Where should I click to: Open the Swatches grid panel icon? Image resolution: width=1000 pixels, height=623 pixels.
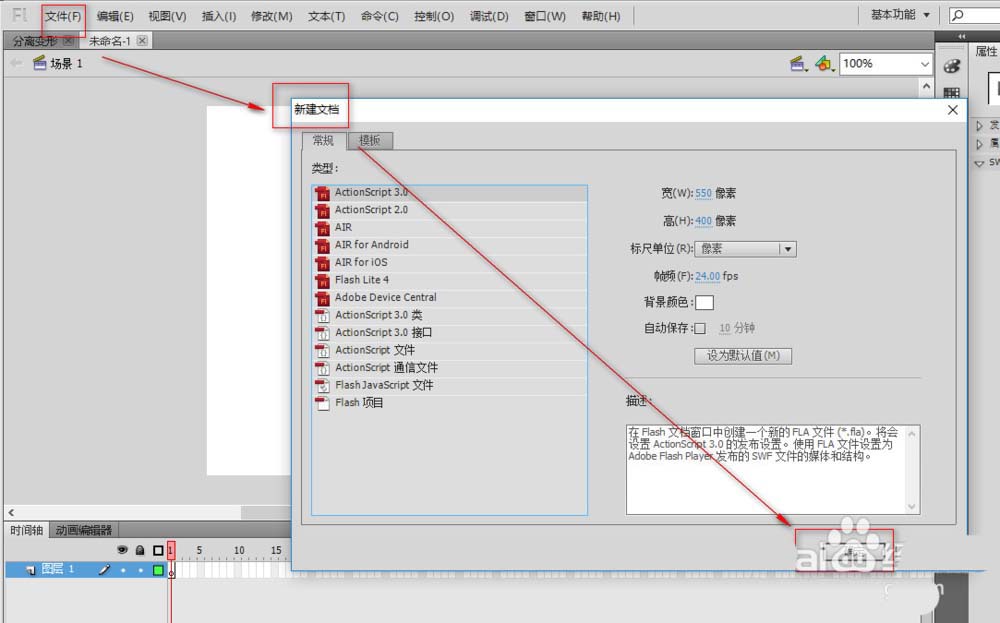952,93
